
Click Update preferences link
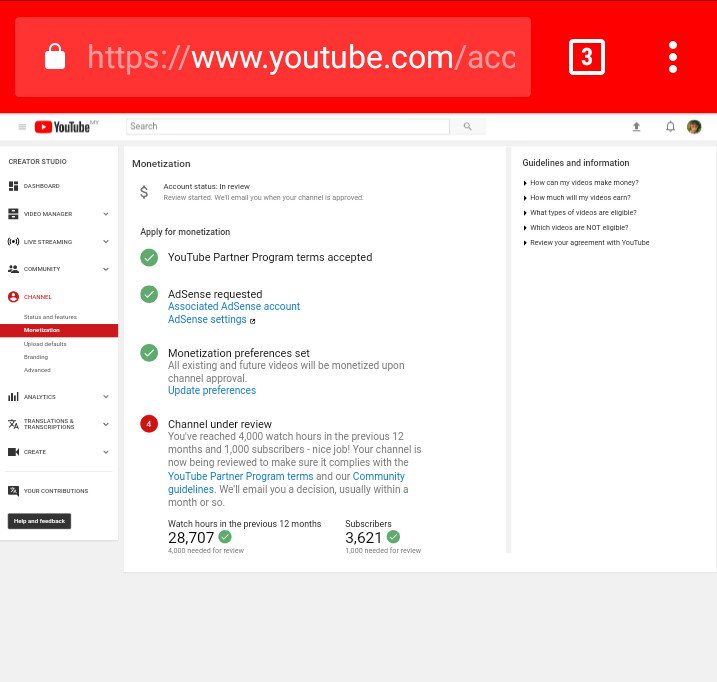tap(212, 390)
